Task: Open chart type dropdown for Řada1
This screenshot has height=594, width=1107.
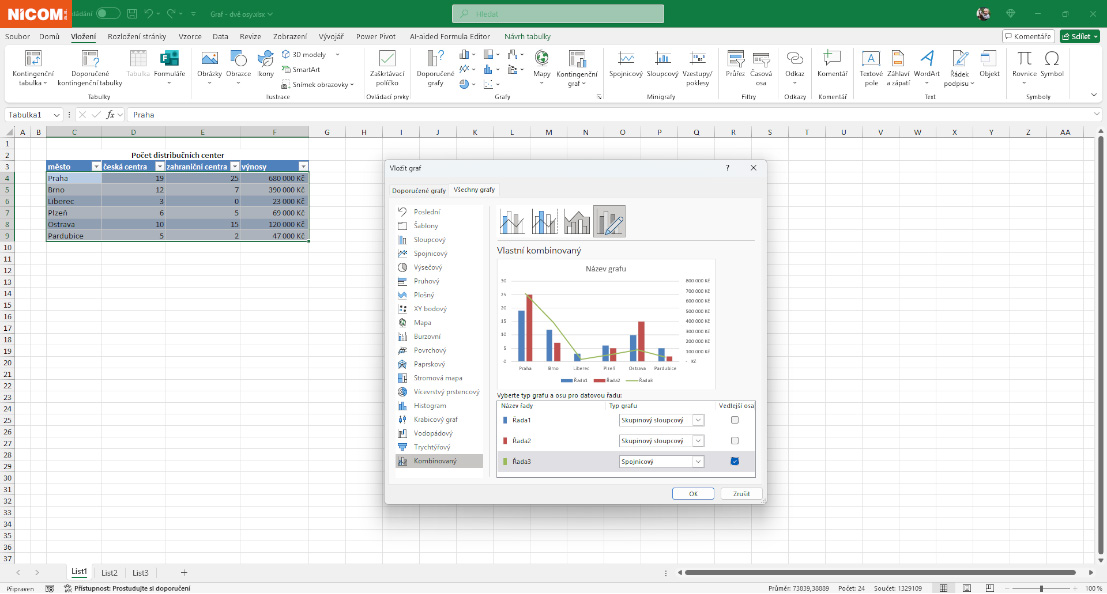Action: [697, 420]
